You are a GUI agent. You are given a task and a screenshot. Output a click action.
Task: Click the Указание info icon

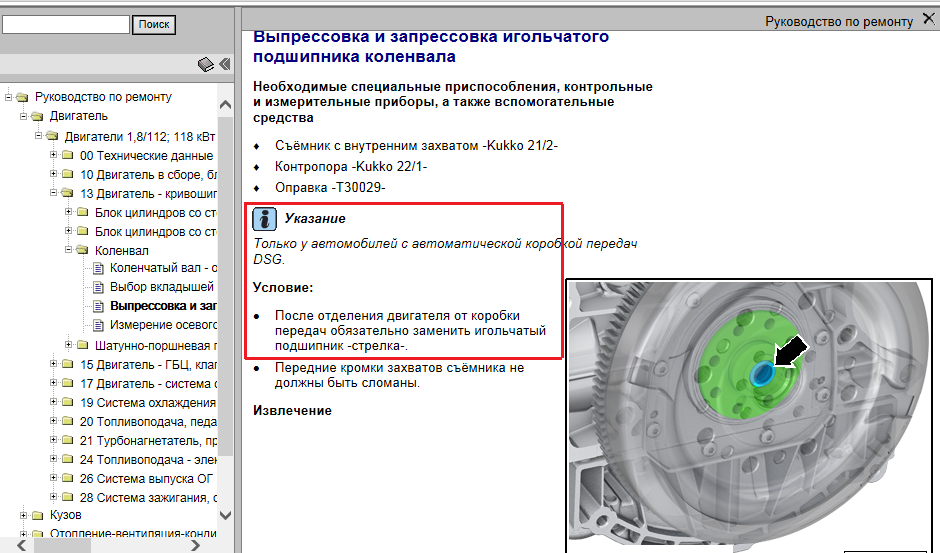point(264,219)
